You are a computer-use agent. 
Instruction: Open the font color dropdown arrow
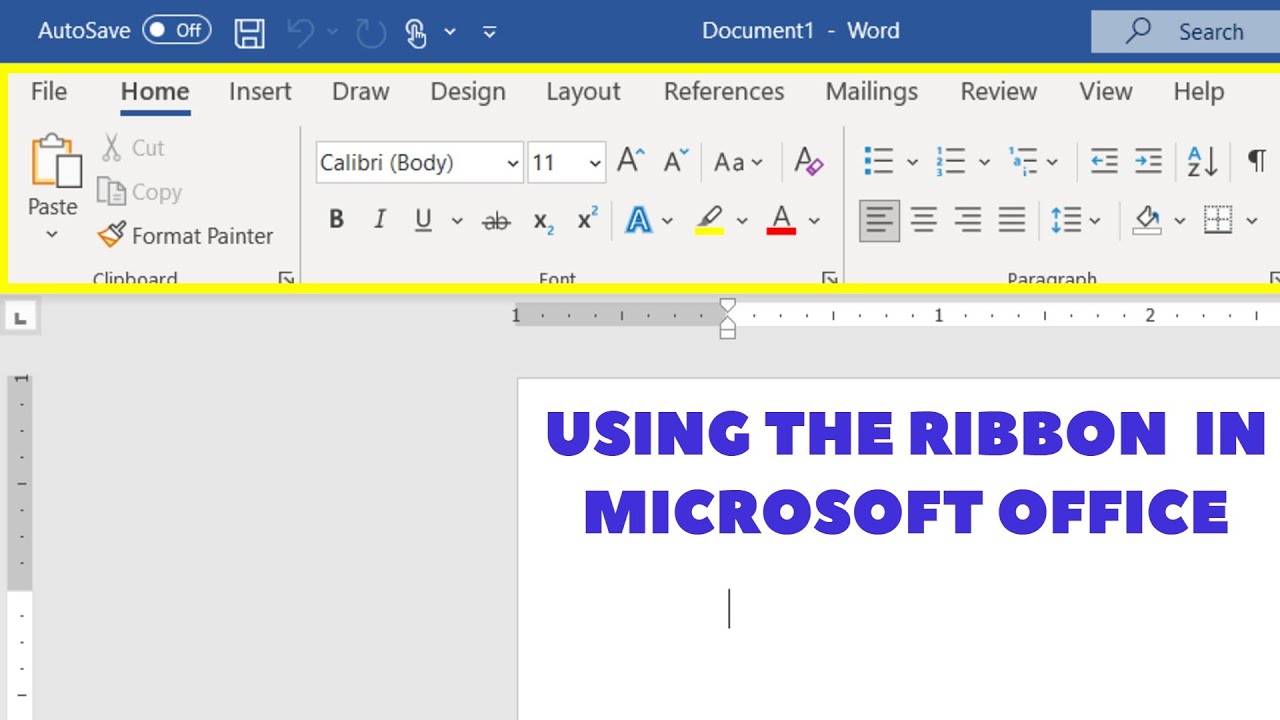[814, 221]
